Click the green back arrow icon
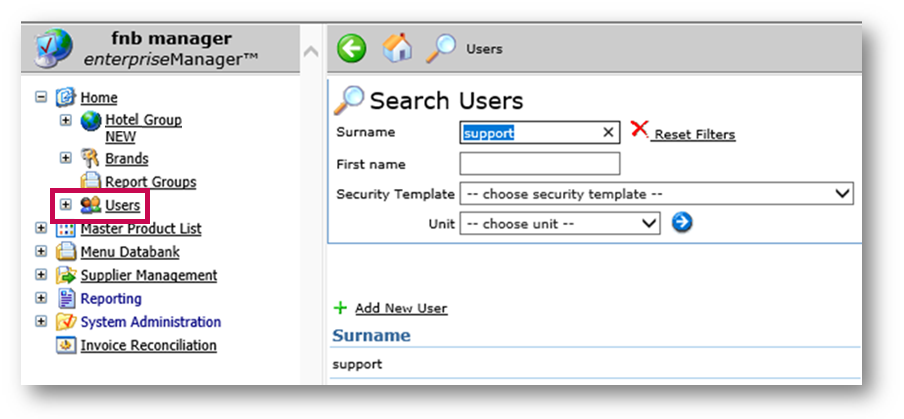 coord(351,48)
